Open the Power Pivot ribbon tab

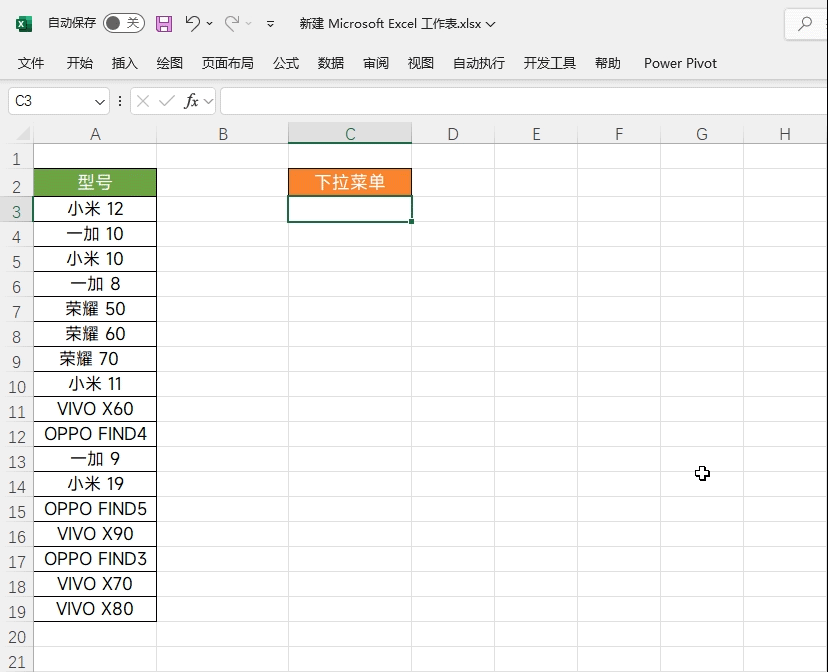[x=680, y=63]
